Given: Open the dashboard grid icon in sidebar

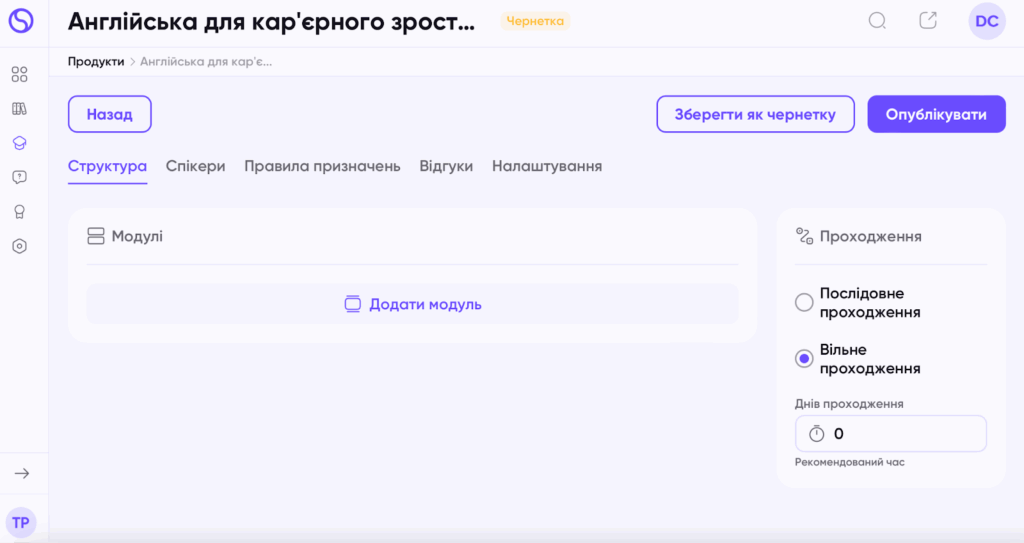Looking at the screenshot, I should tap(20, 74).
